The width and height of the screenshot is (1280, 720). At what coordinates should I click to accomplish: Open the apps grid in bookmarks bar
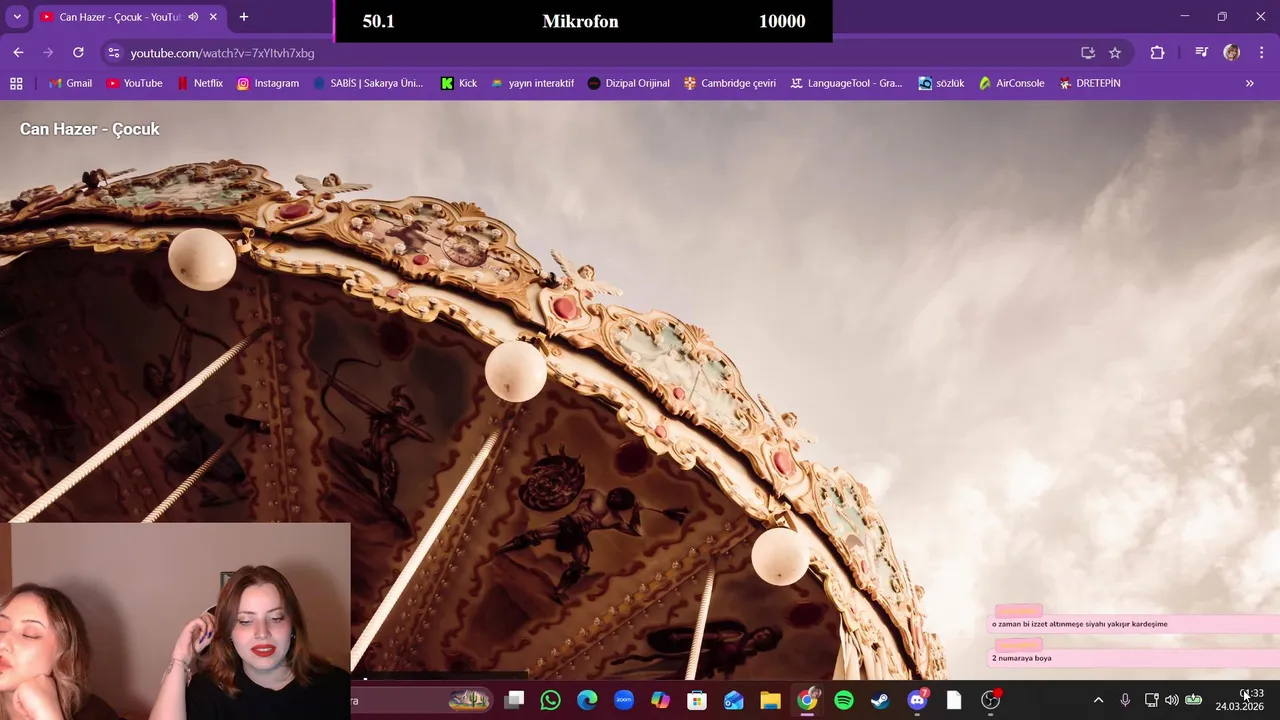[x=16, y=83]
